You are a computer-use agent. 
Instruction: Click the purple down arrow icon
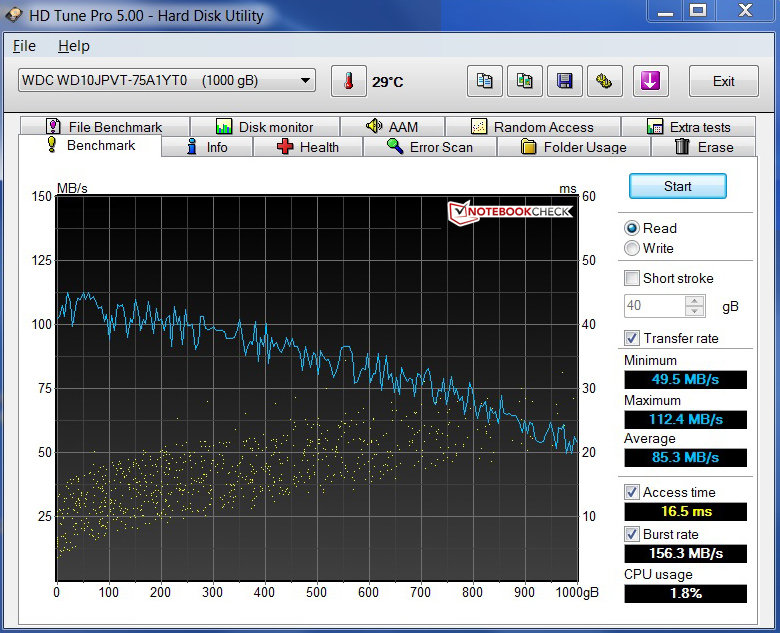(650, 81)
